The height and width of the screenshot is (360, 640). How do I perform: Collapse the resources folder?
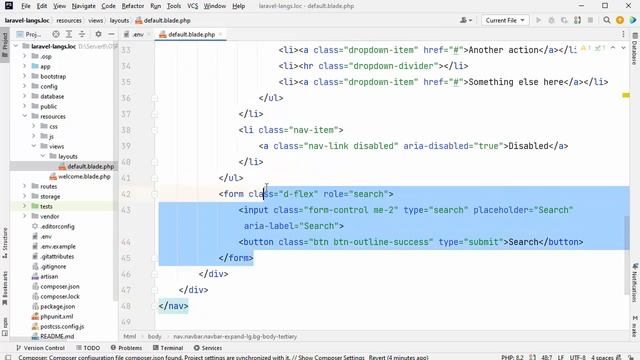pyautogui.click(x=24, y=116)
